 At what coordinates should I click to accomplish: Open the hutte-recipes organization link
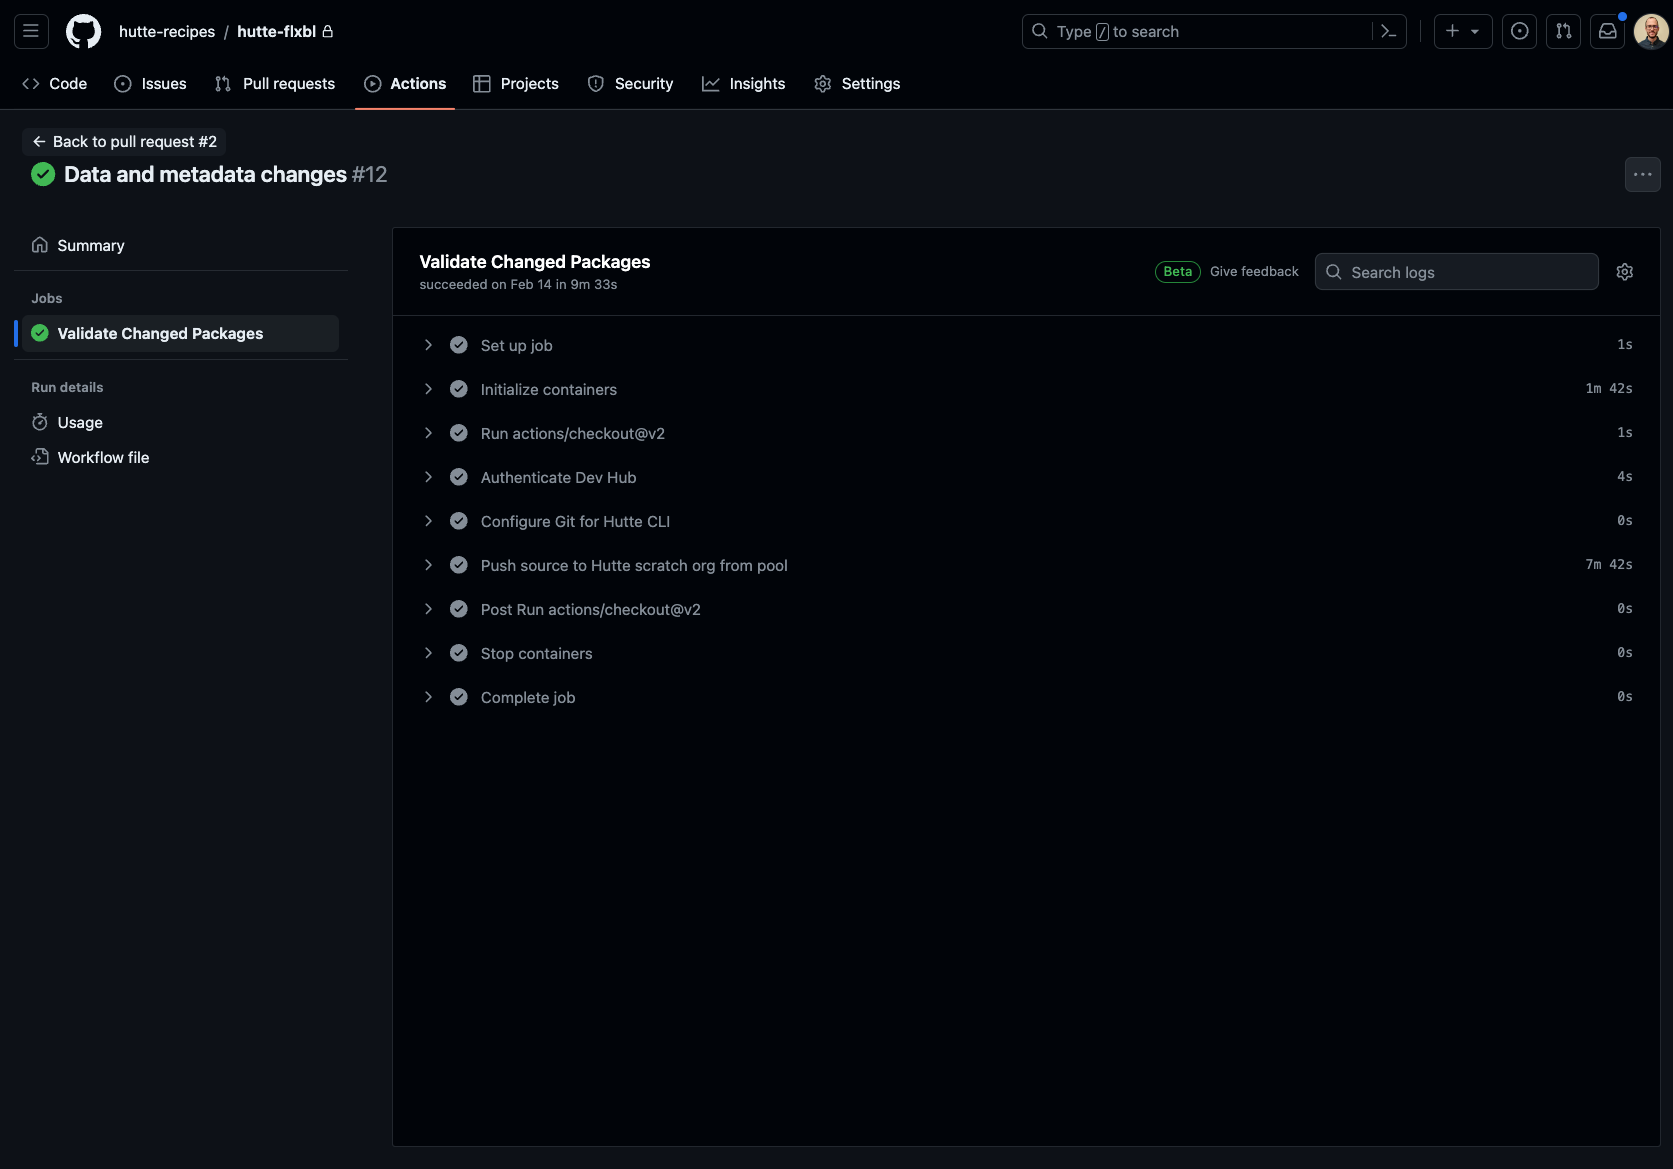167,32
